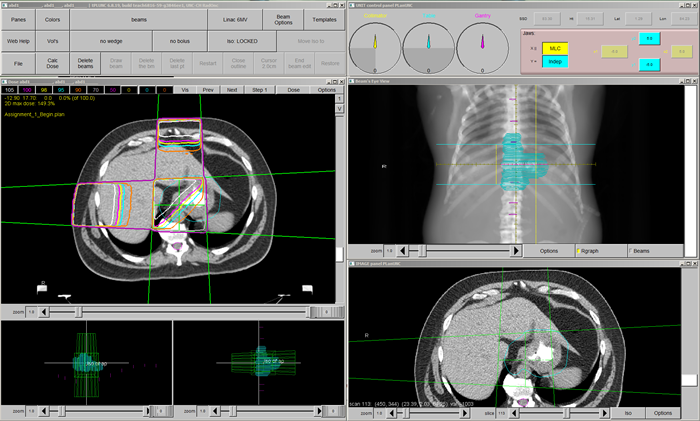700x421 pixels.
Task: Click the magenta 100 isodose level box
Action: [30, 89]
